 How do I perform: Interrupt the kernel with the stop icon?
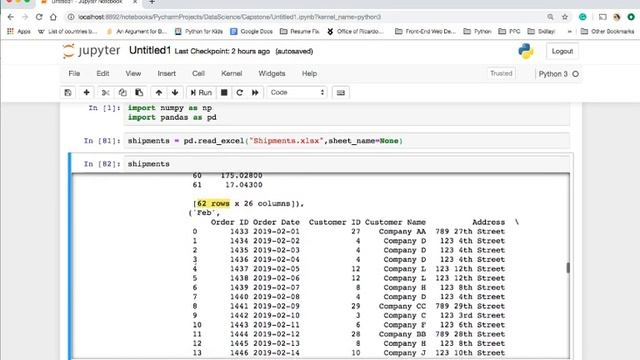tap(224, 93)
